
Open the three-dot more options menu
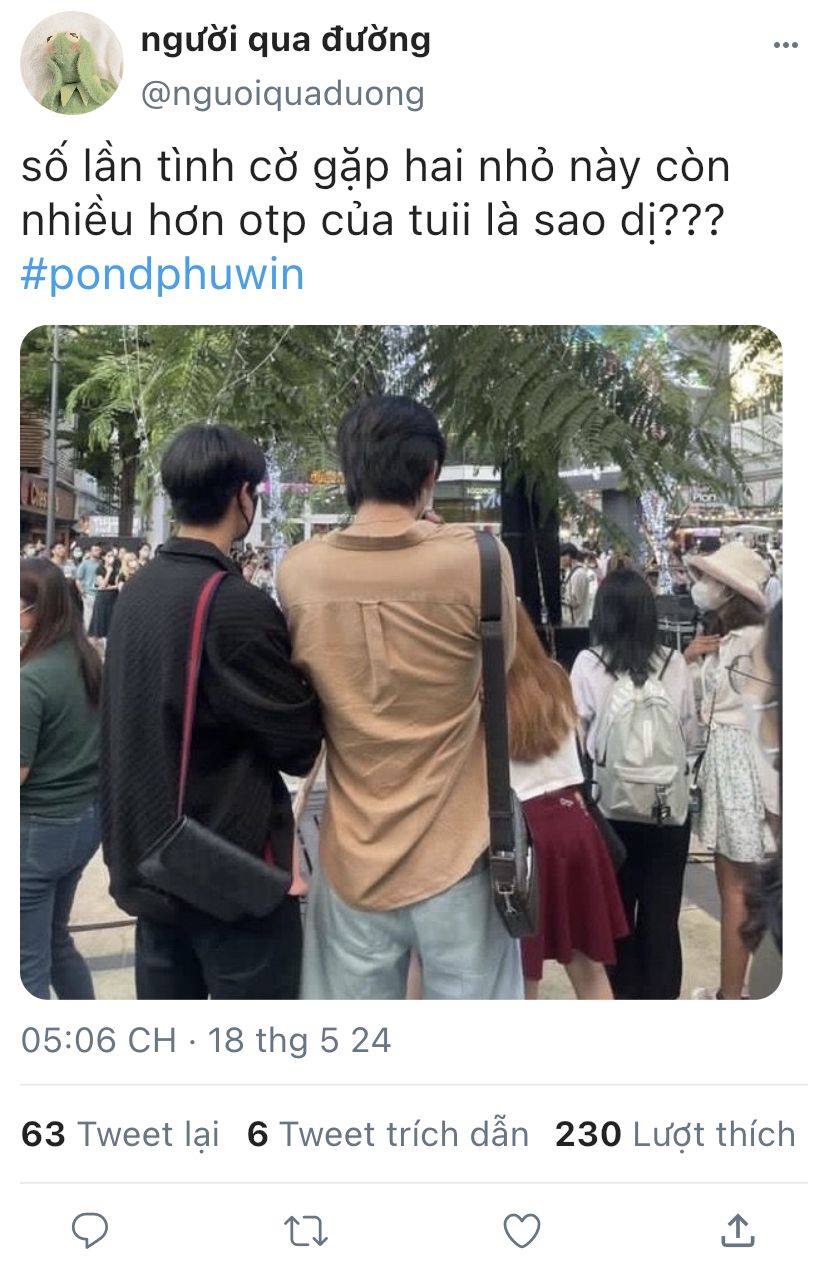click(x=786, y=46)
